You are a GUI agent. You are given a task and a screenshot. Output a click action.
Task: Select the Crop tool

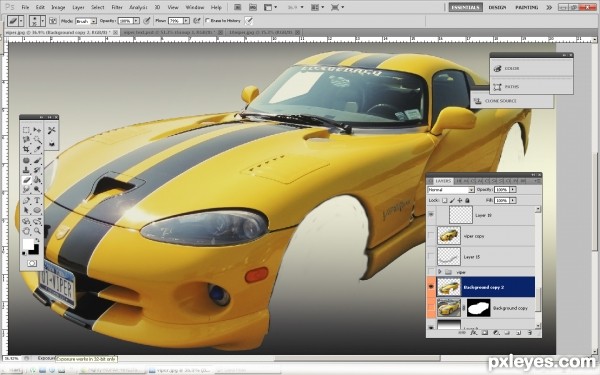click(x=26, y=149)
